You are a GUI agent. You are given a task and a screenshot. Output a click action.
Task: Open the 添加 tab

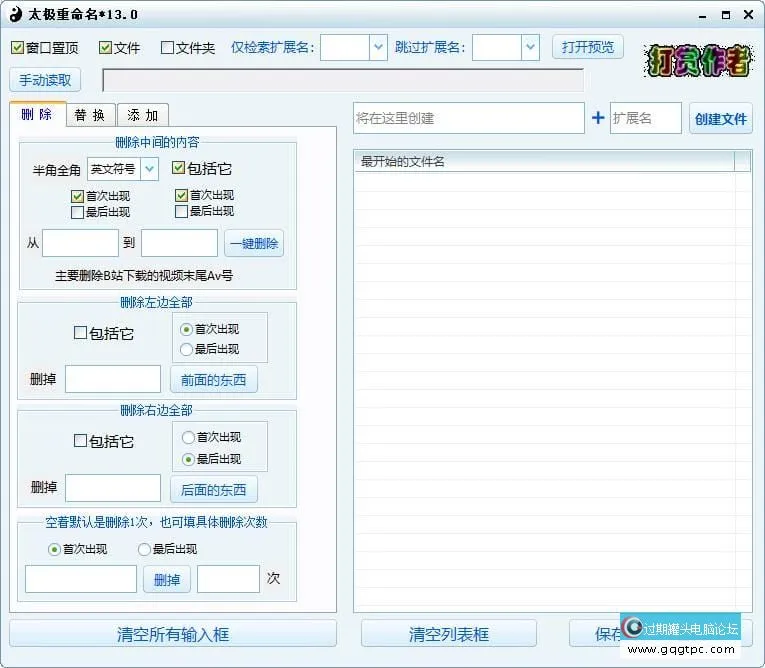coord(143,115)
